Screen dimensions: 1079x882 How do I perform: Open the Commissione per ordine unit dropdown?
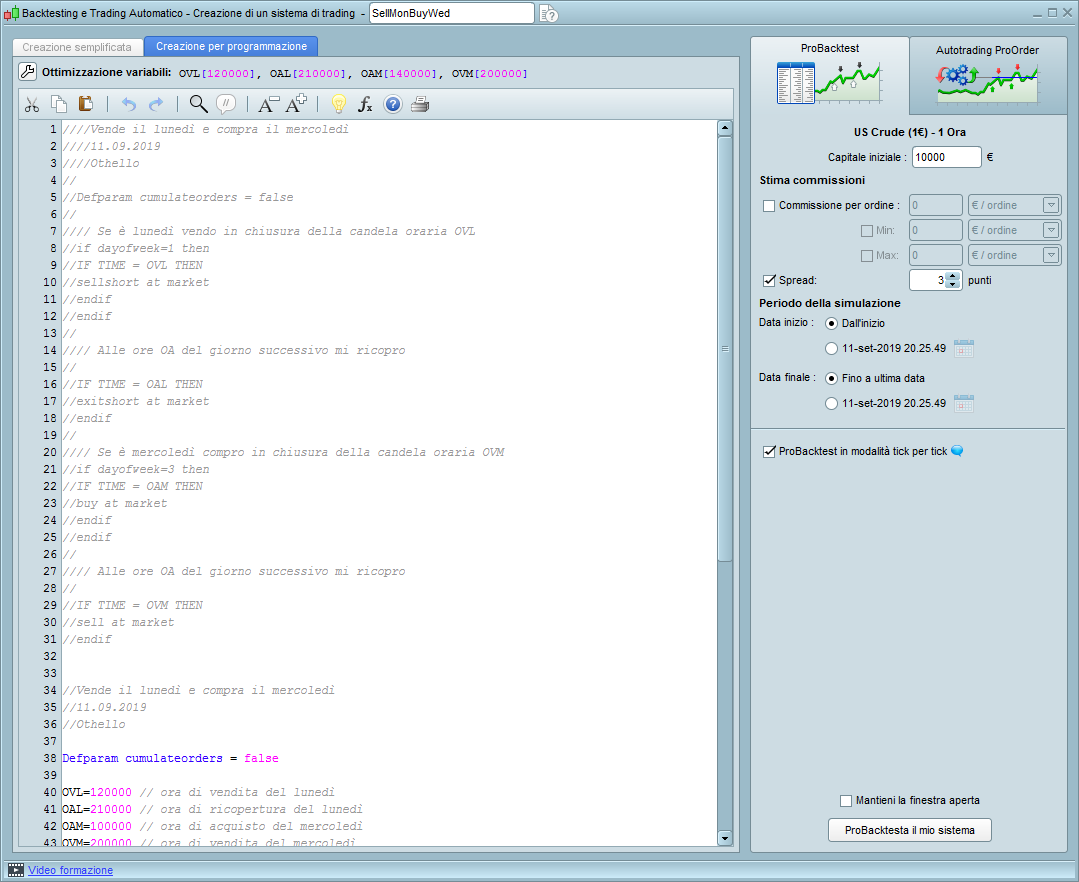pos(1050,205)
